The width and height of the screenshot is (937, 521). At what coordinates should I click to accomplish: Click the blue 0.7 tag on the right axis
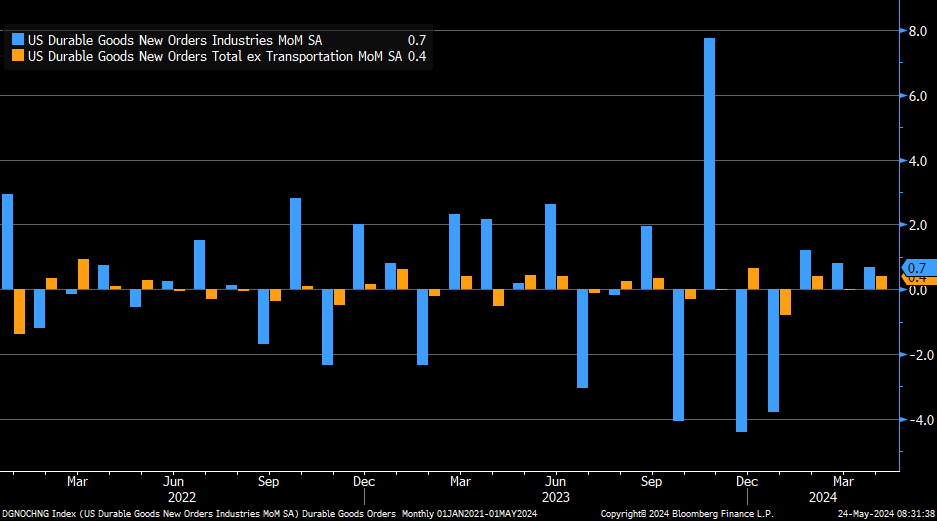click(x=917, y=267)
